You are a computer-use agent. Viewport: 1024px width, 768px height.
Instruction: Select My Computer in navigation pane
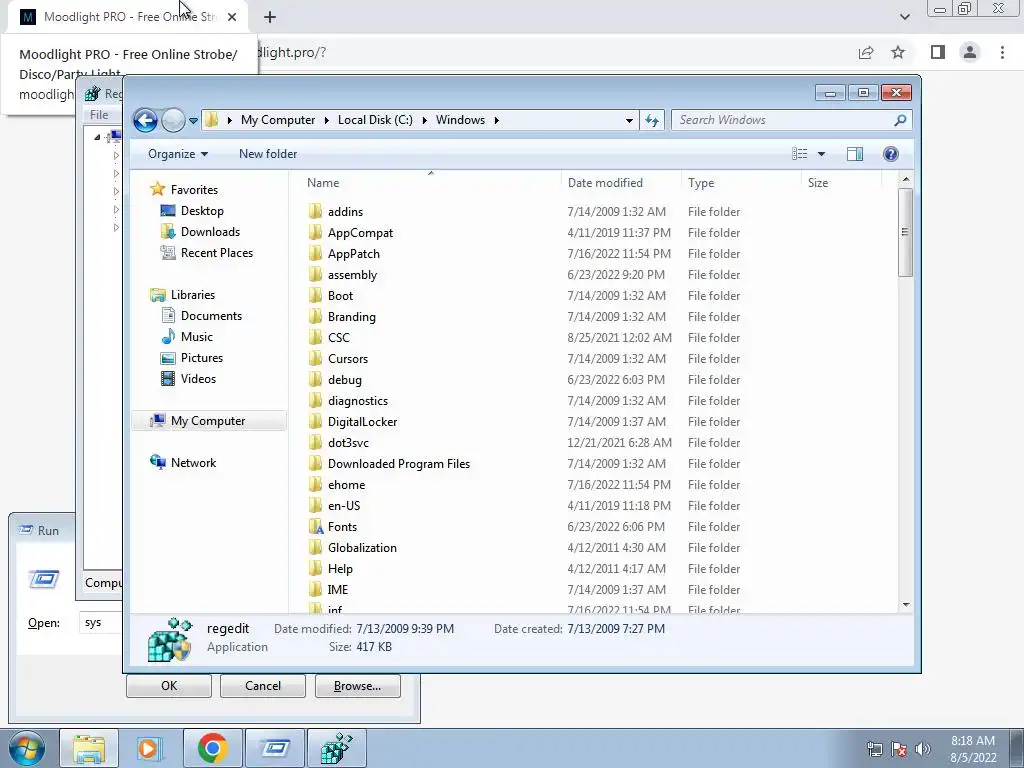pos(208,421)
